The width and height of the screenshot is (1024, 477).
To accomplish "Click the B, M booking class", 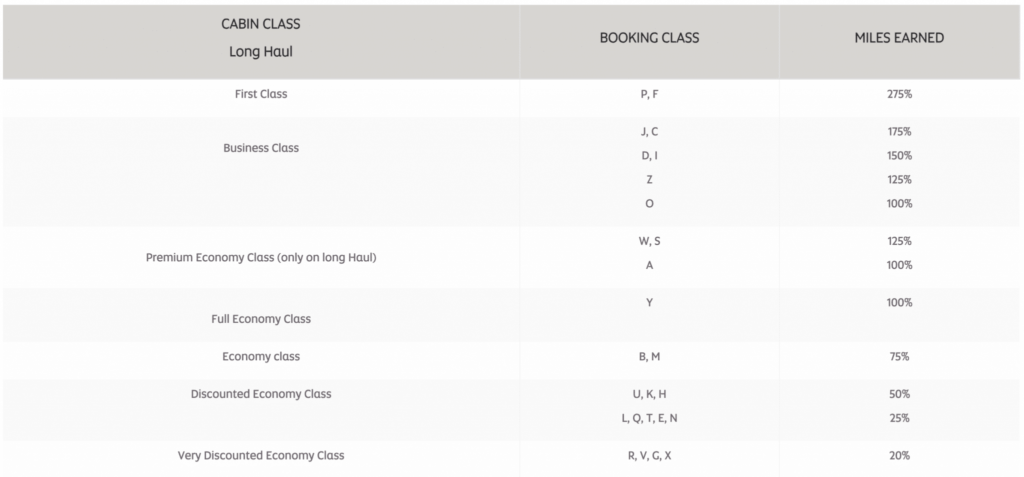I will click(649, 356).
